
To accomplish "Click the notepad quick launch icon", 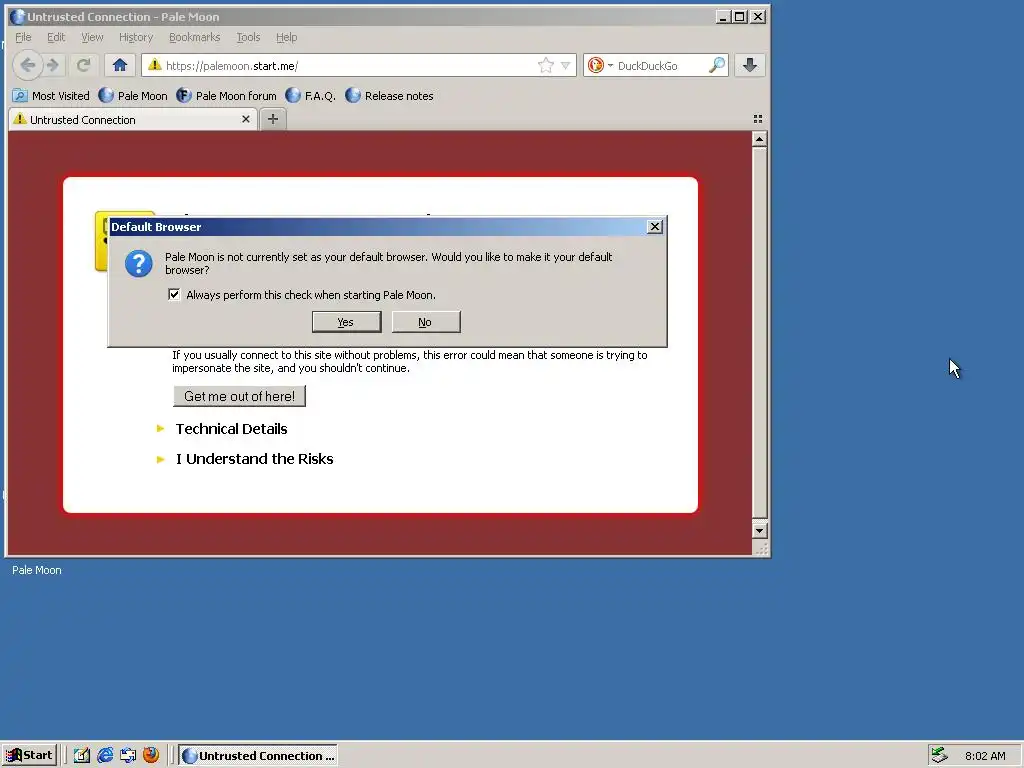I will [x=82, y=756].
